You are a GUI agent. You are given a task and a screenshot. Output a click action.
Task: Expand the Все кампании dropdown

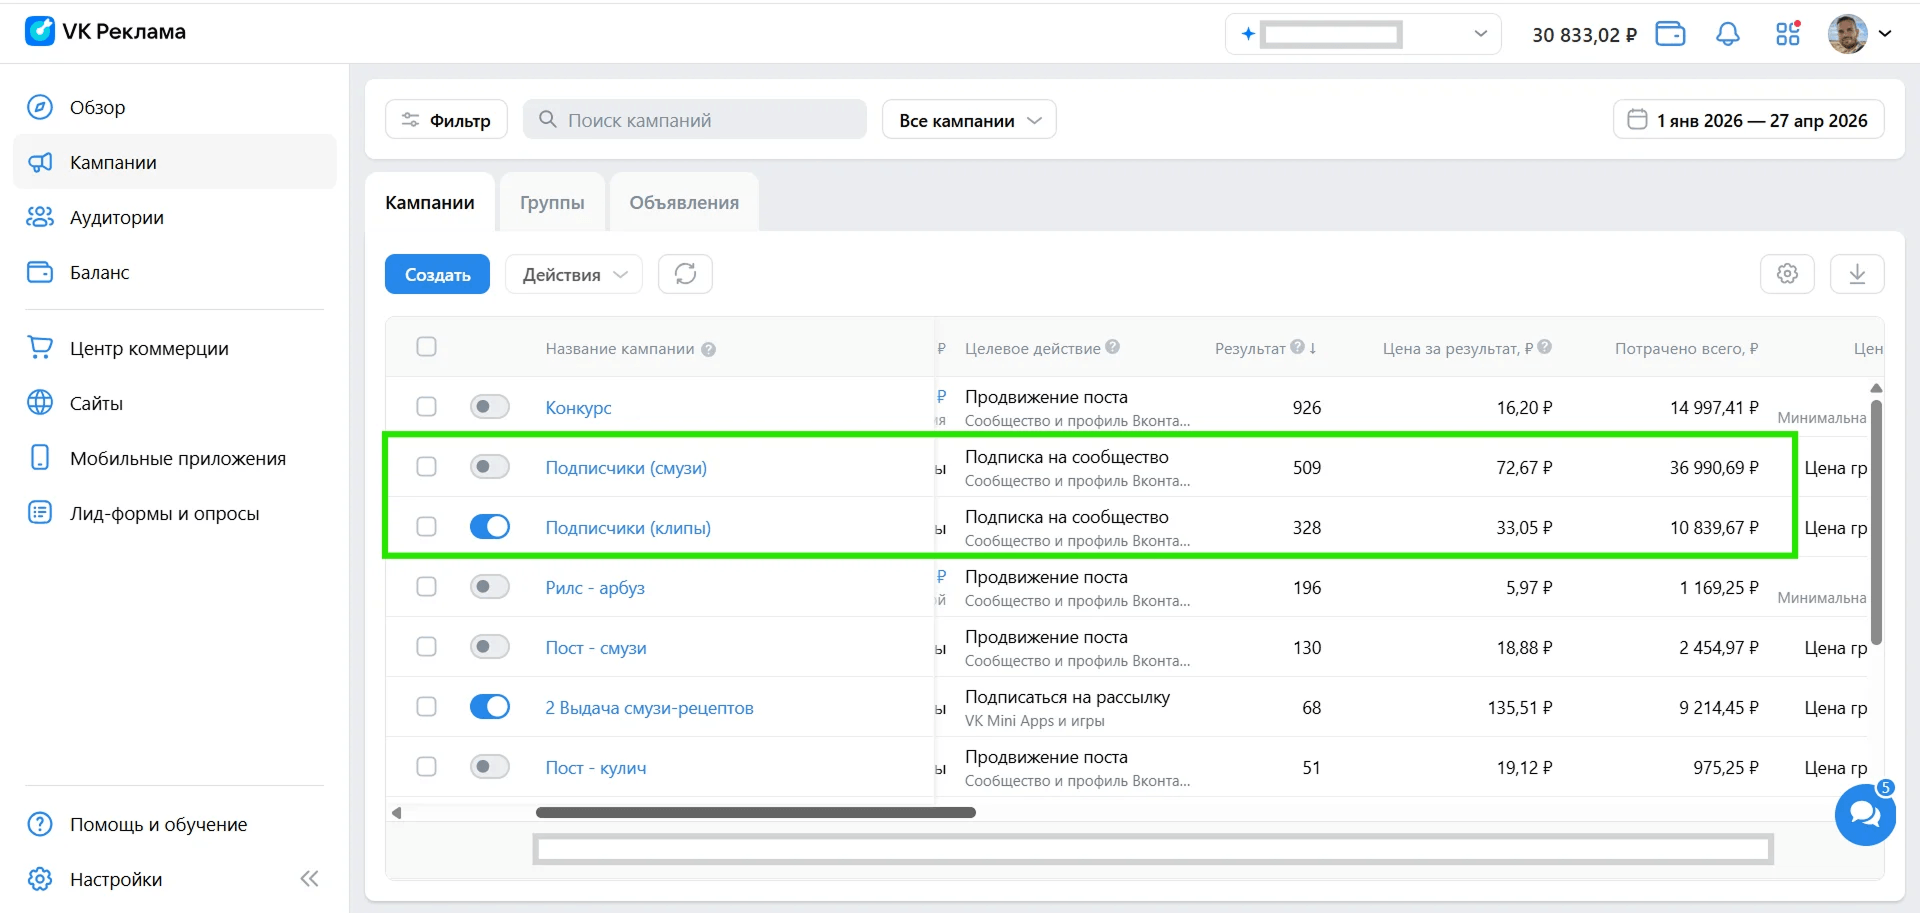click(x=969, y=120)
